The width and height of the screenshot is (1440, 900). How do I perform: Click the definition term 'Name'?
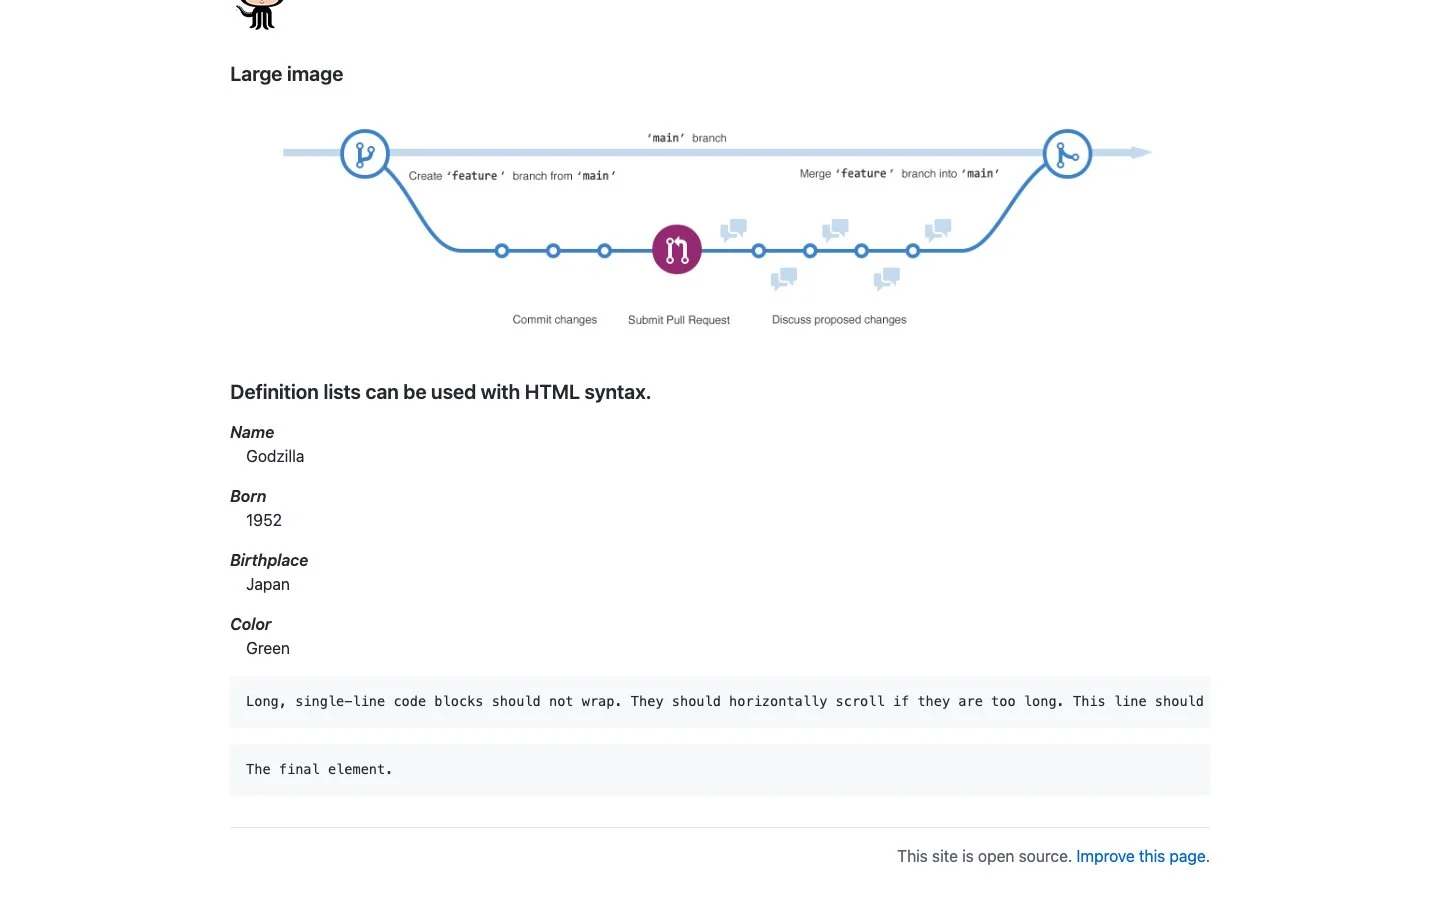tap(252, 432)
